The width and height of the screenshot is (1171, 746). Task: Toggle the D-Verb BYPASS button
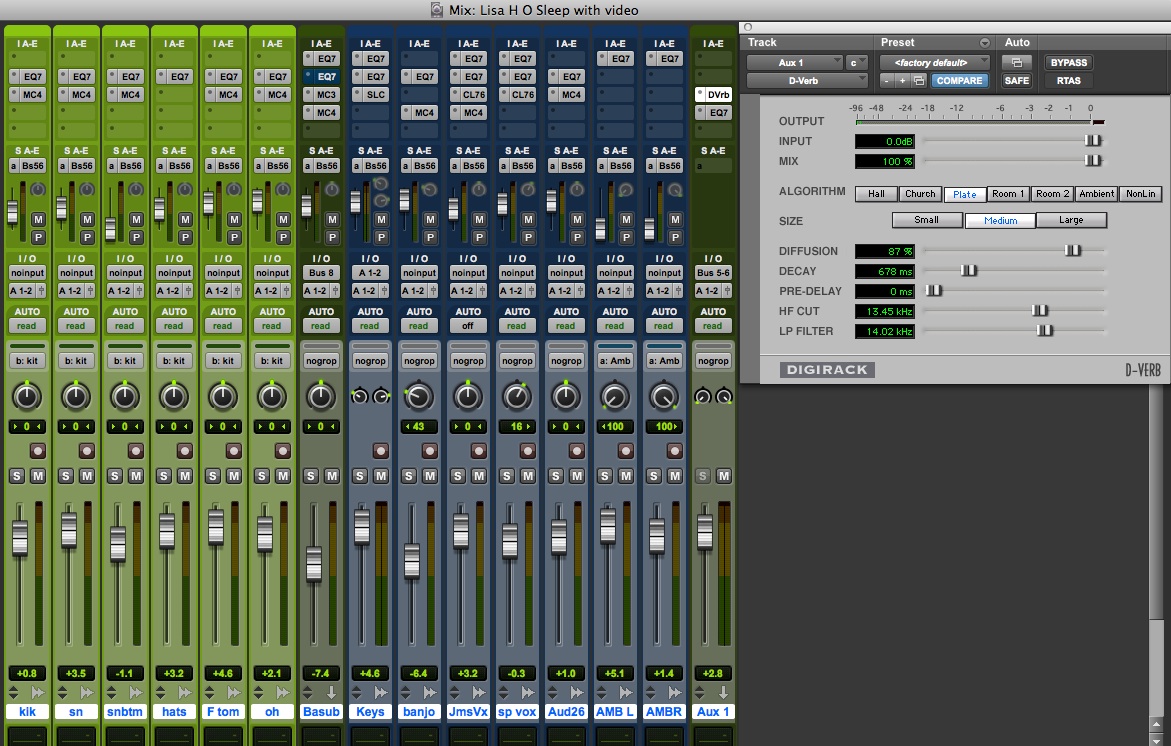[x=1069, y=63]
